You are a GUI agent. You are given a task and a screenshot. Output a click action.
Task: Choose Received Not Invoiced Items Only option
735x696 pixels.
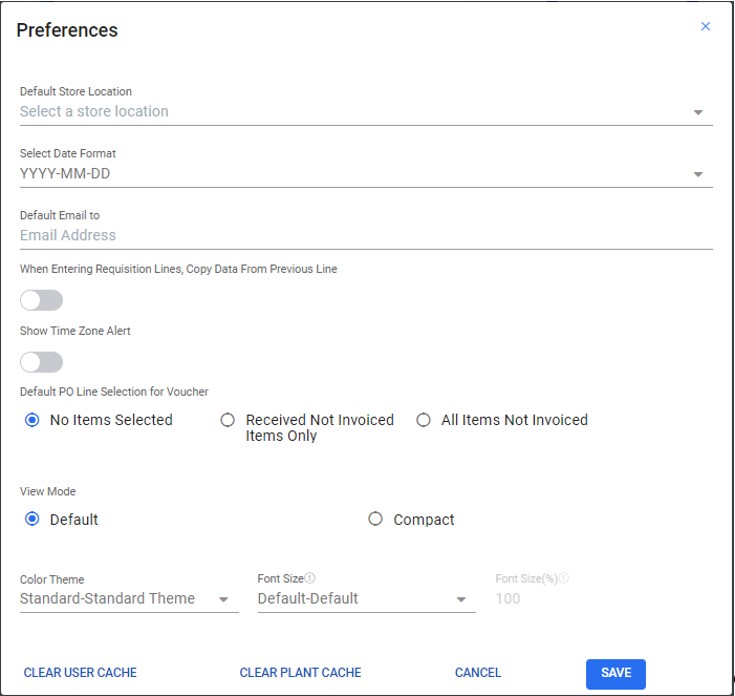click(x=228, y=421)
